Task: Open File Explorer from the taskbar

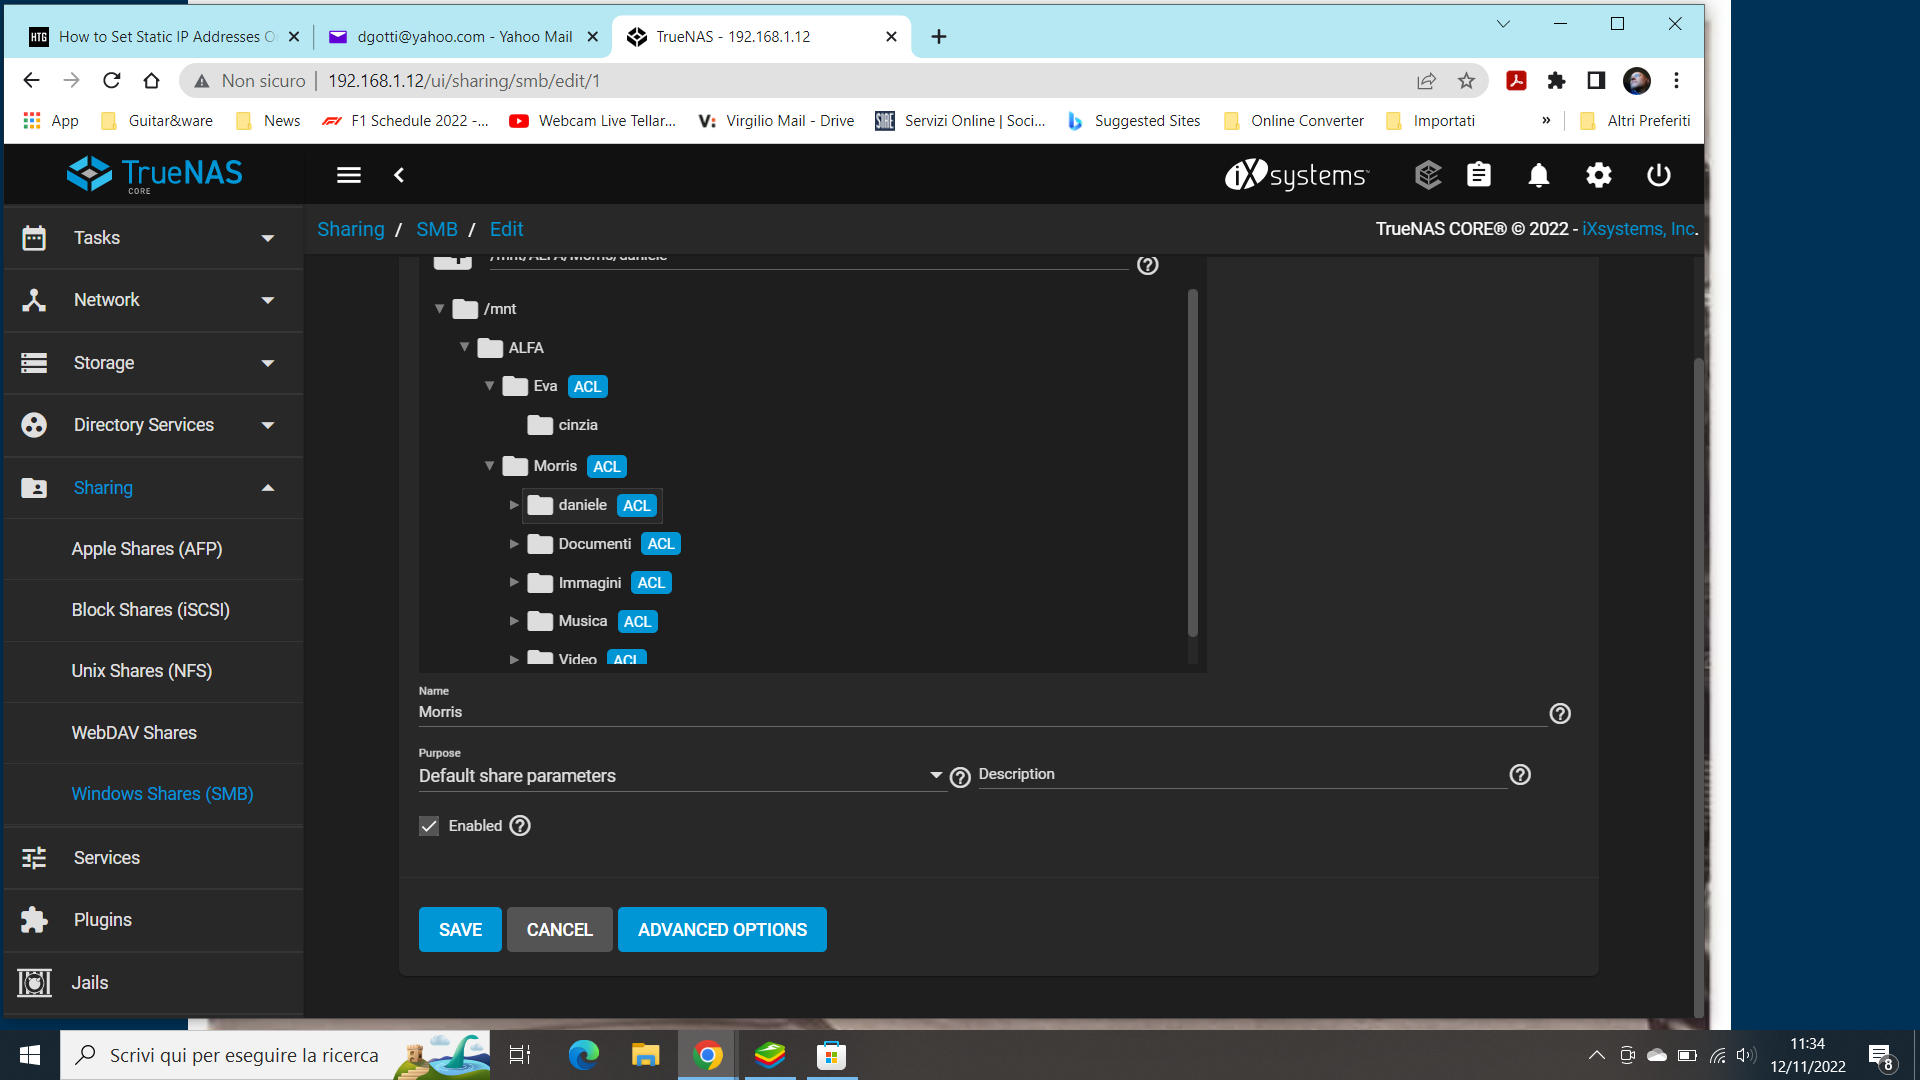Action: click(x=646, y=1055)
